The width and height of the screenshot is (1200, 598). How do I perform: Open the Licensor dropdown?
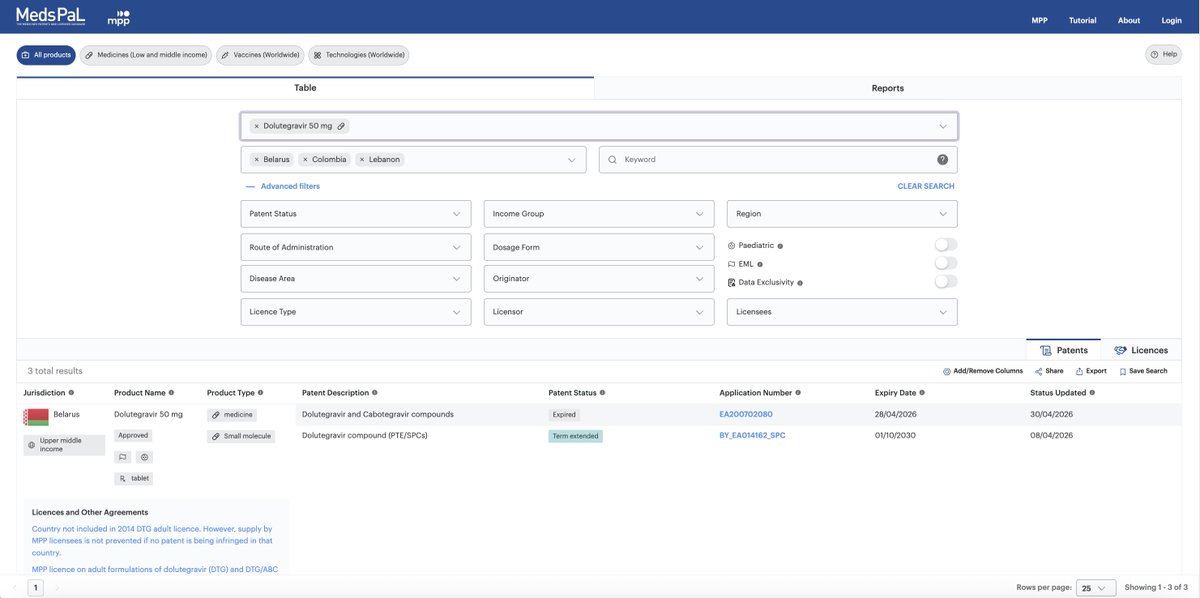click(598, 312)
